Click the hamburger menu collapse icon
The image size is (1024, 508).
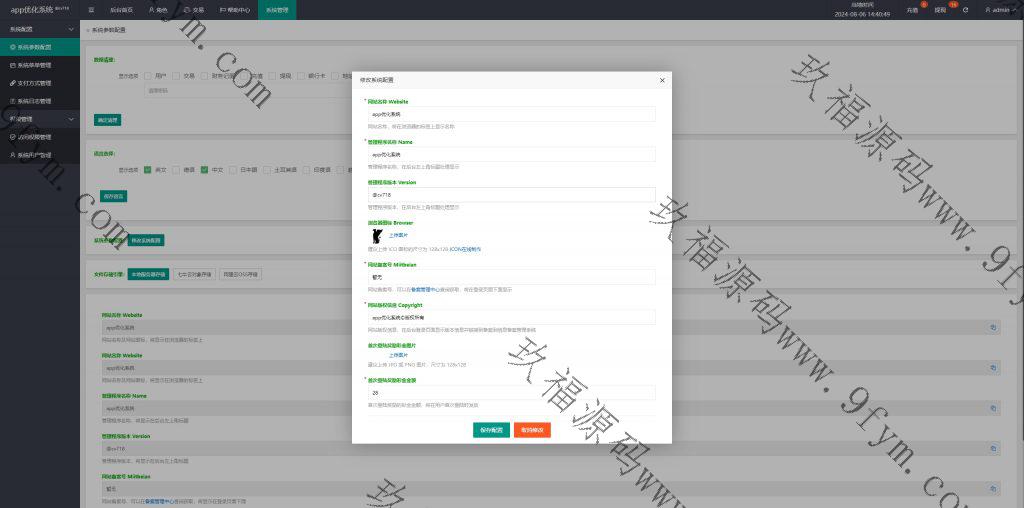(x=91, y=10)
